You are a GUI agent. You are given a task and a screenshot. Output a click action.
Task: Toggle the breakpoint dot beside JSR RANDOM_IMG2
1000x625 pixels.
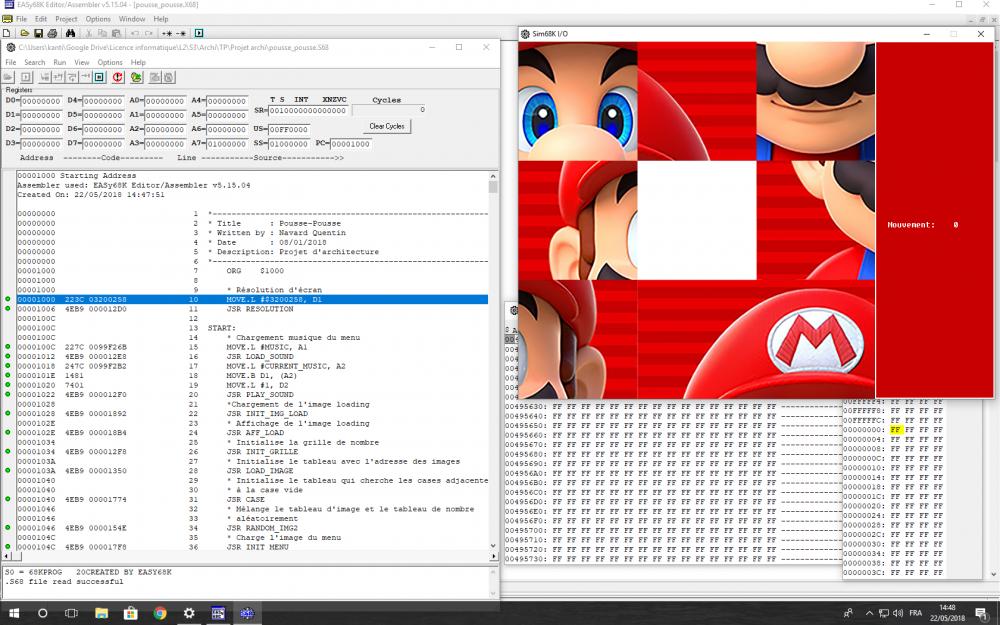point(8,528)
